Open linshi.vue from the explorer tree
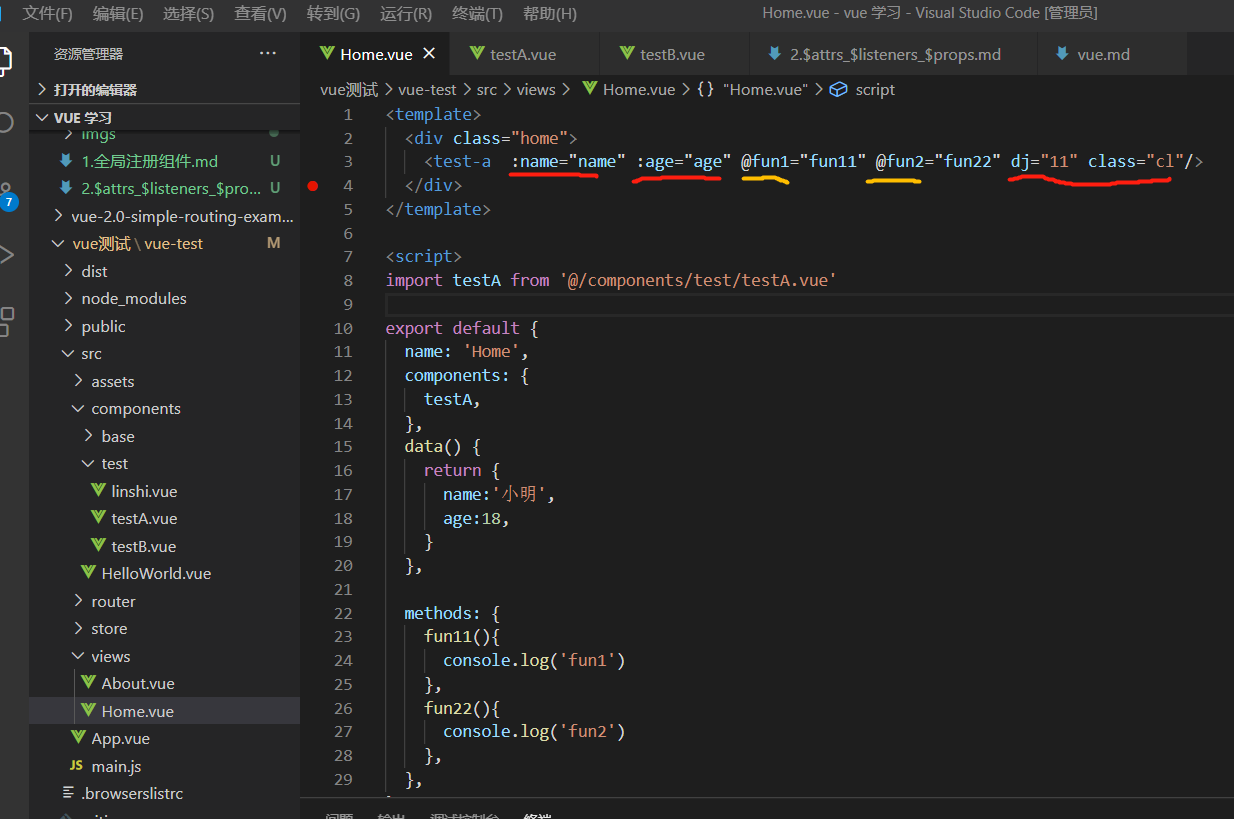 tap(144, 492)
